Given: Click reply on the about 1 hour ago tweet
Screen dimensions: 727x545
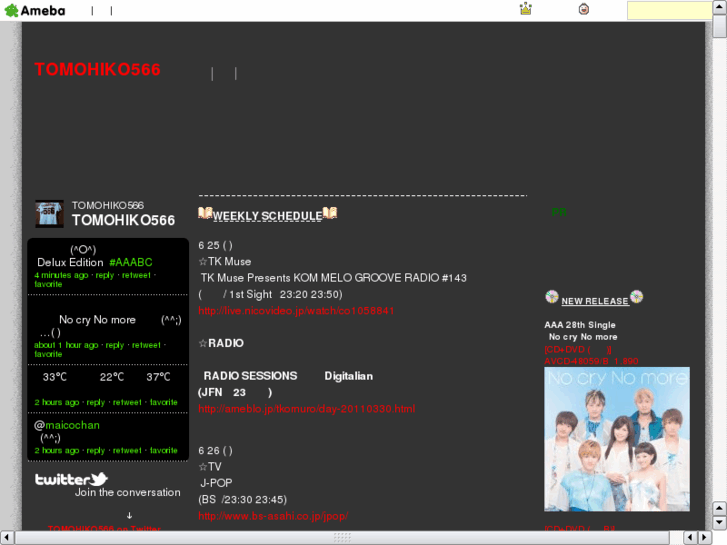Looking at the screenshot, I should pos(115,345).
